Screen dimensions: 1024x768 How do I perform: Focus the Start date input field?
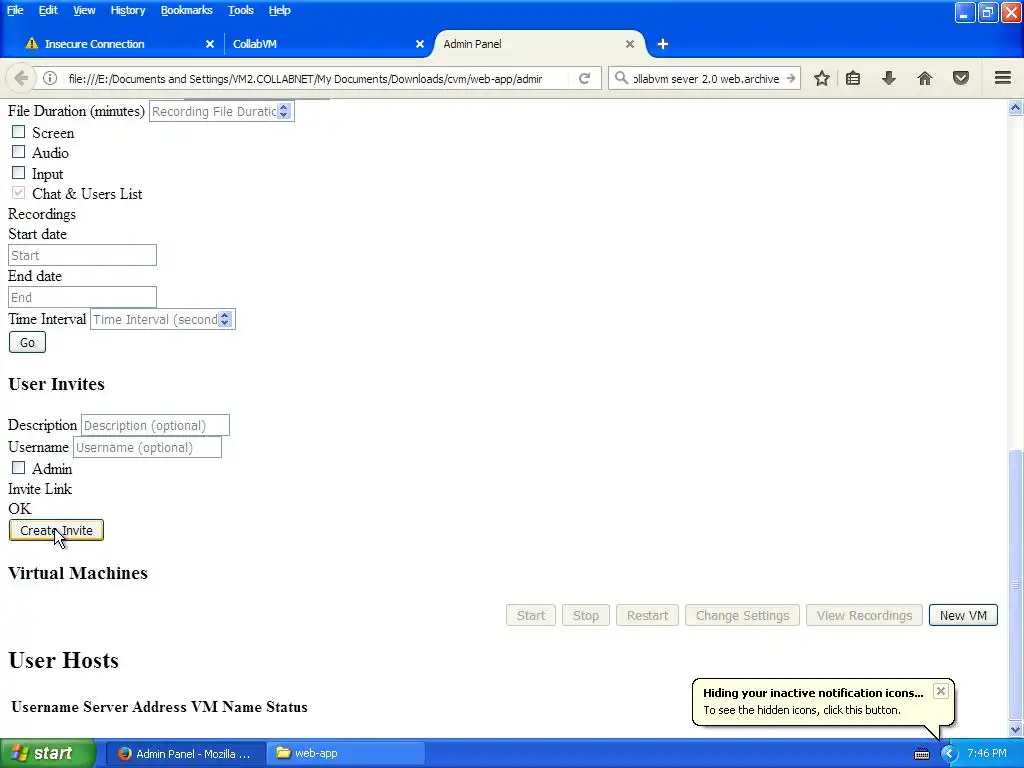82,255
